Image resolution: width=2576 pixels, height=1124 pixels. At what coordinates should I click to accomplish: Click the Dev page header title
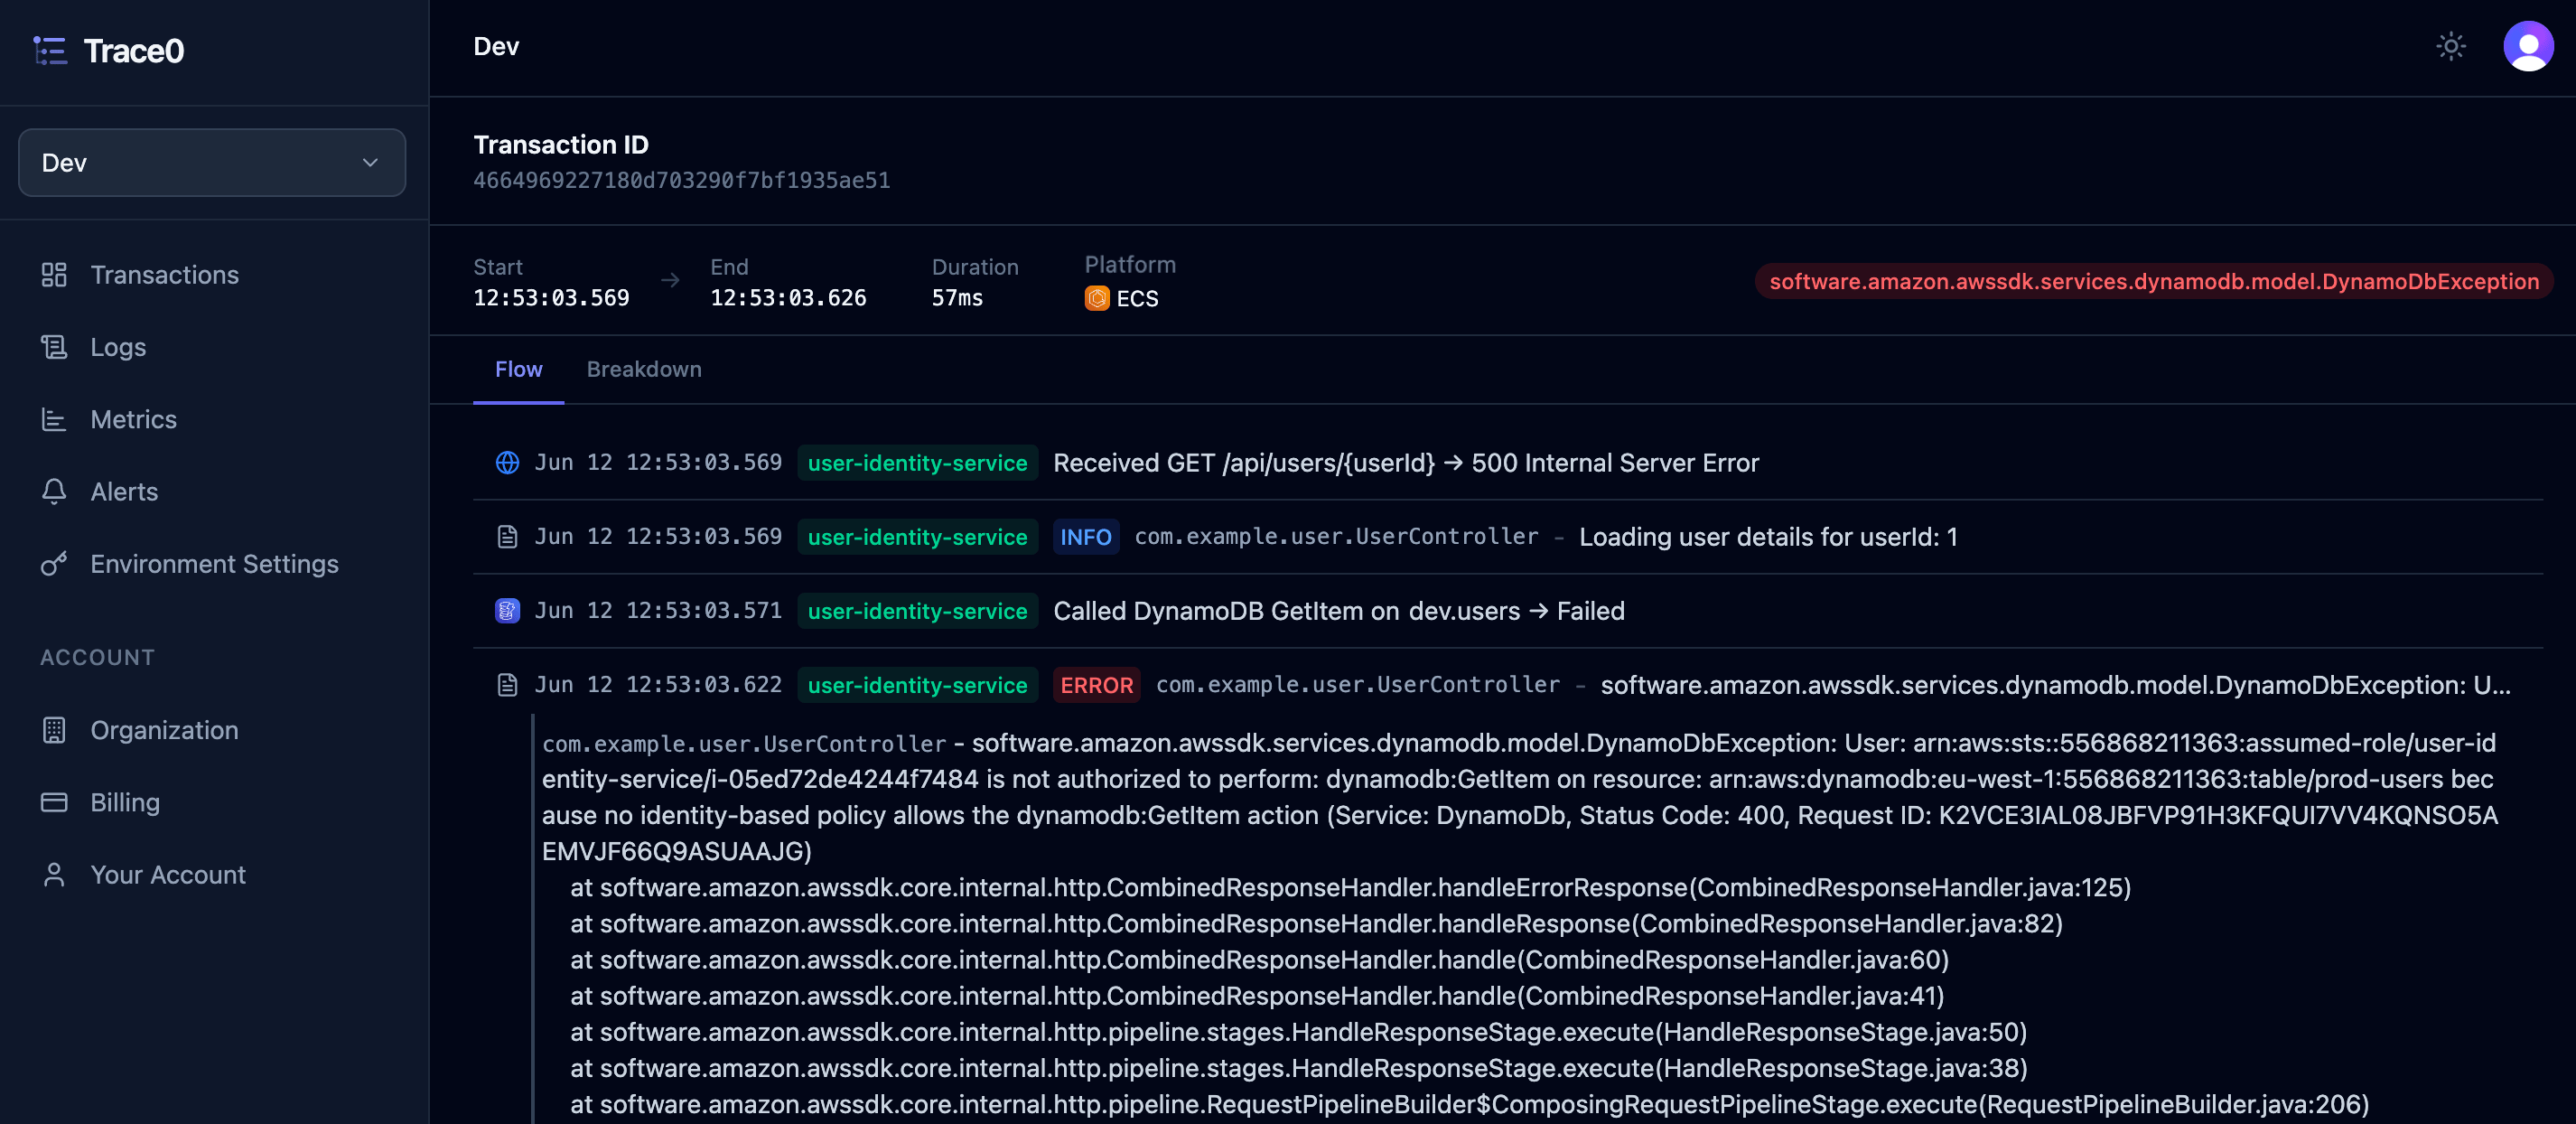click(x=496, y=47)
